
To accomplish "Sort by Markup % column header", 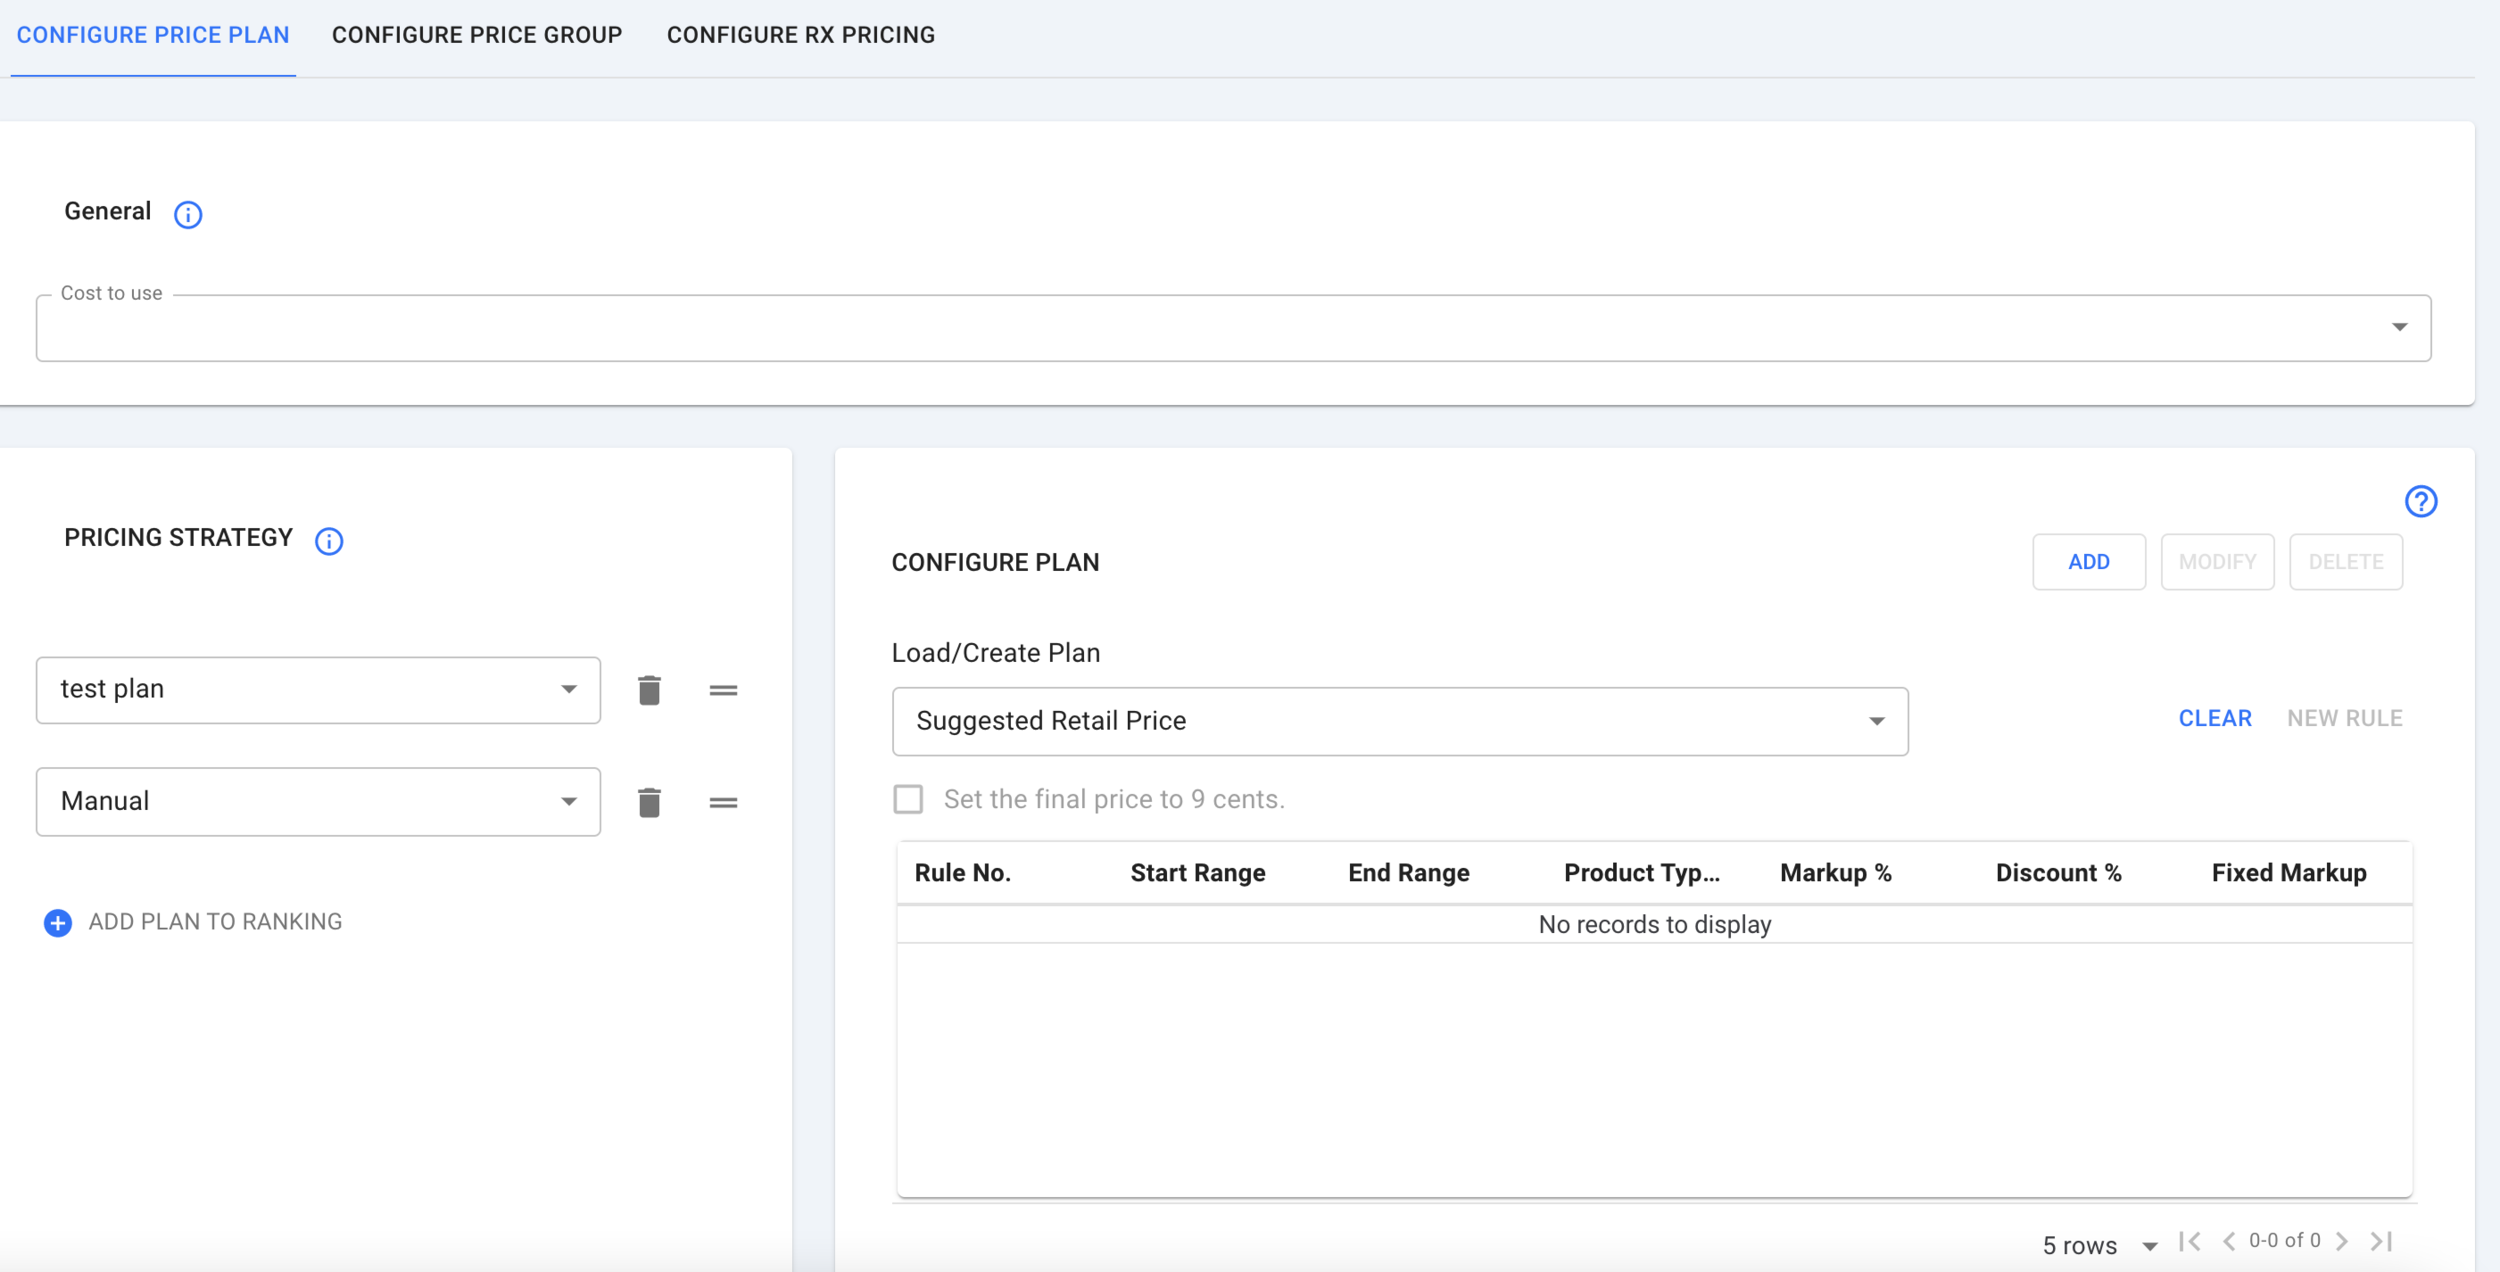I will (1835, 873).
